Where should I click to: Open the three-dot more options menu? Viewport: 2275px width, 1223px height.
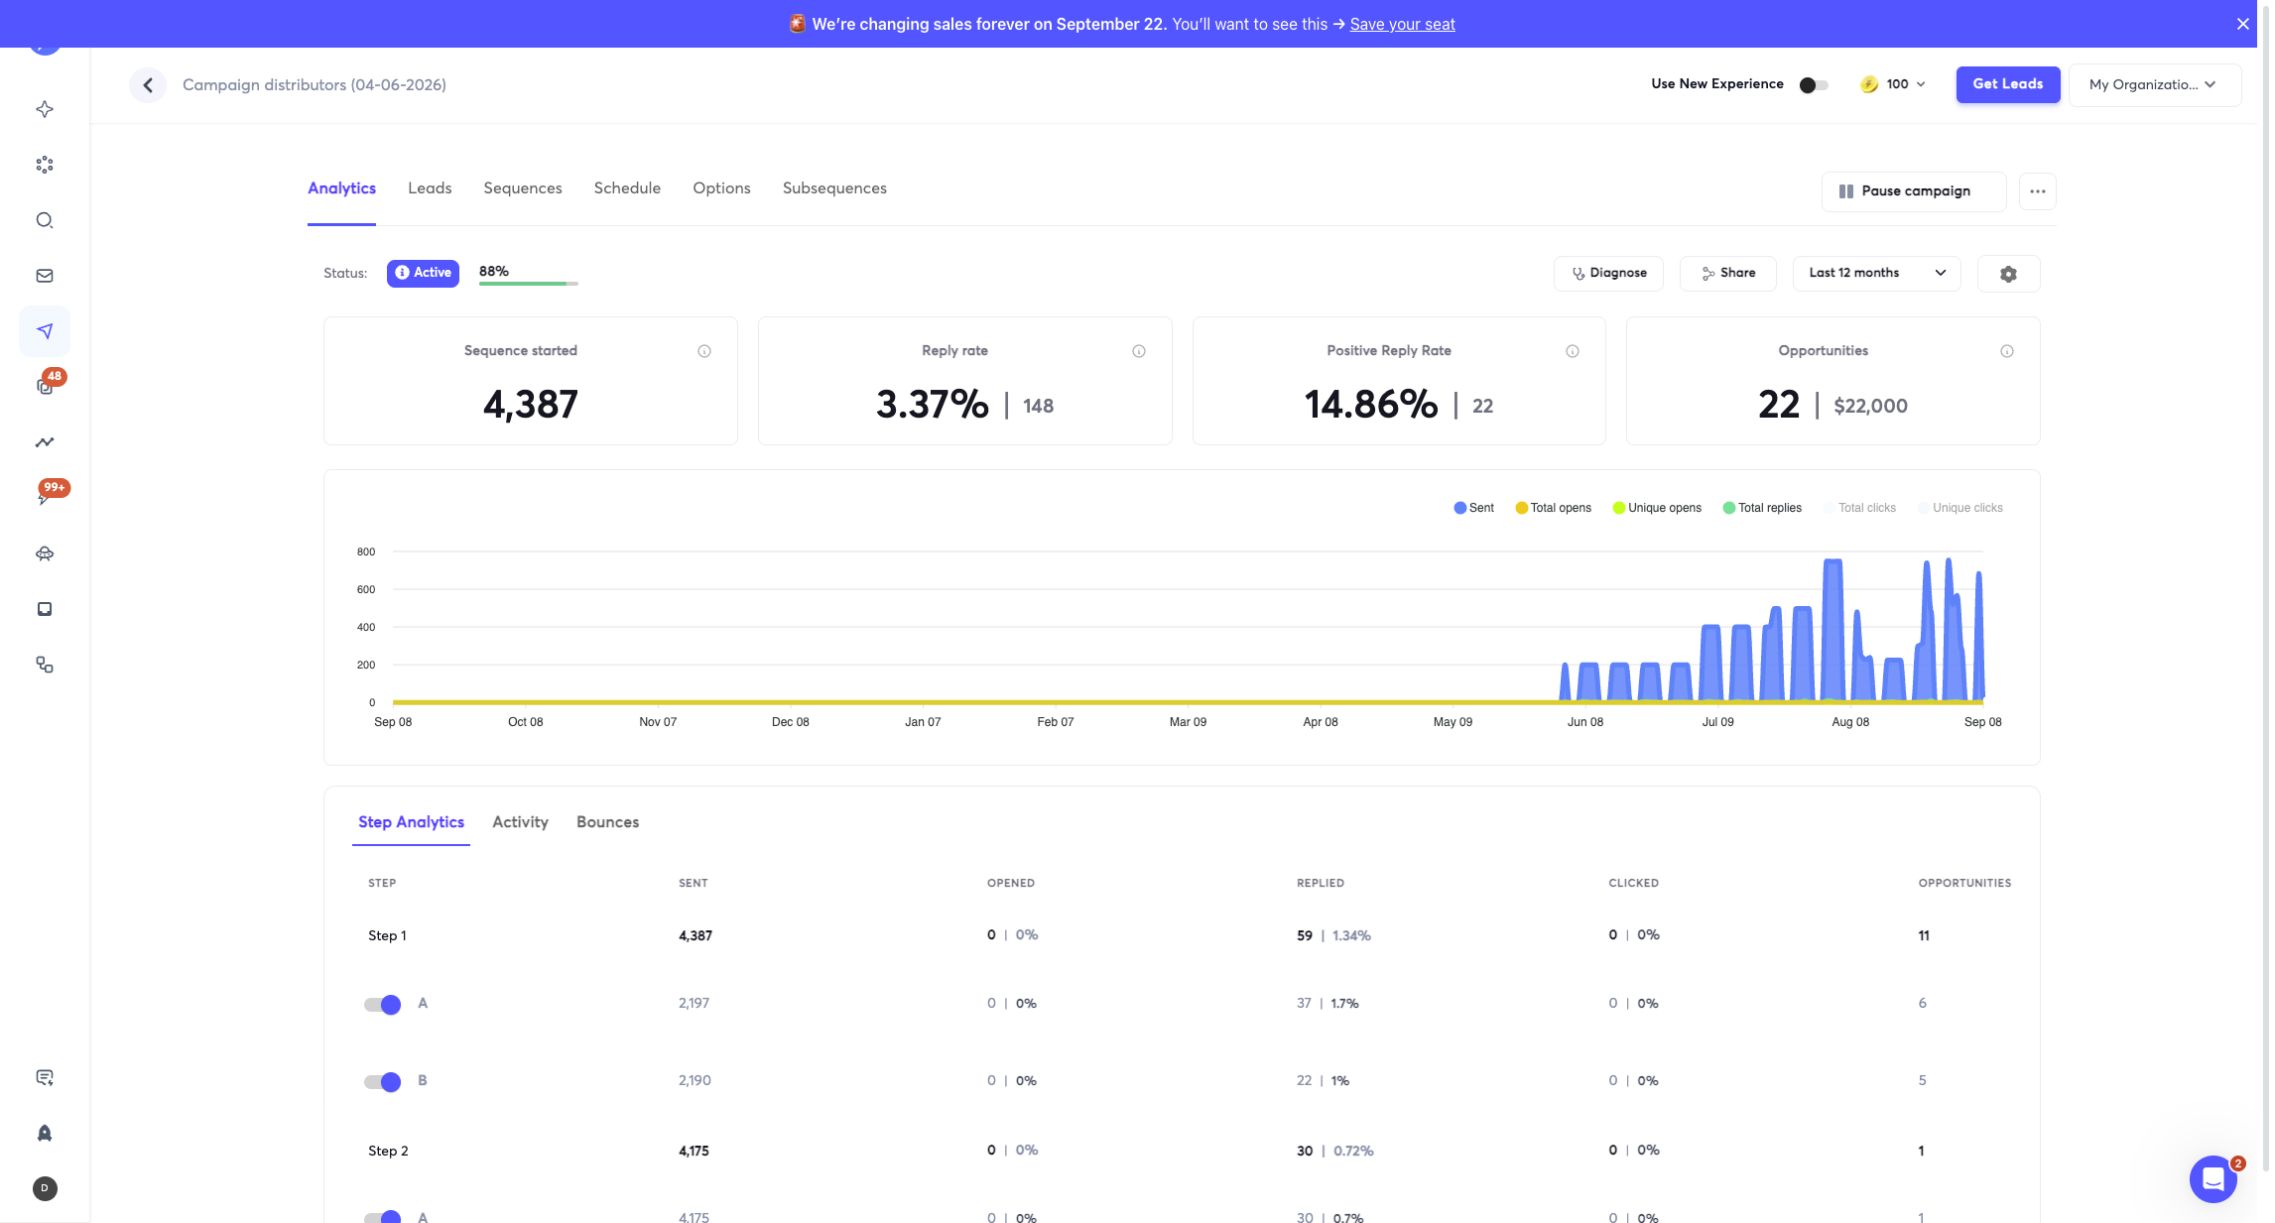(x=2037, y=191)
